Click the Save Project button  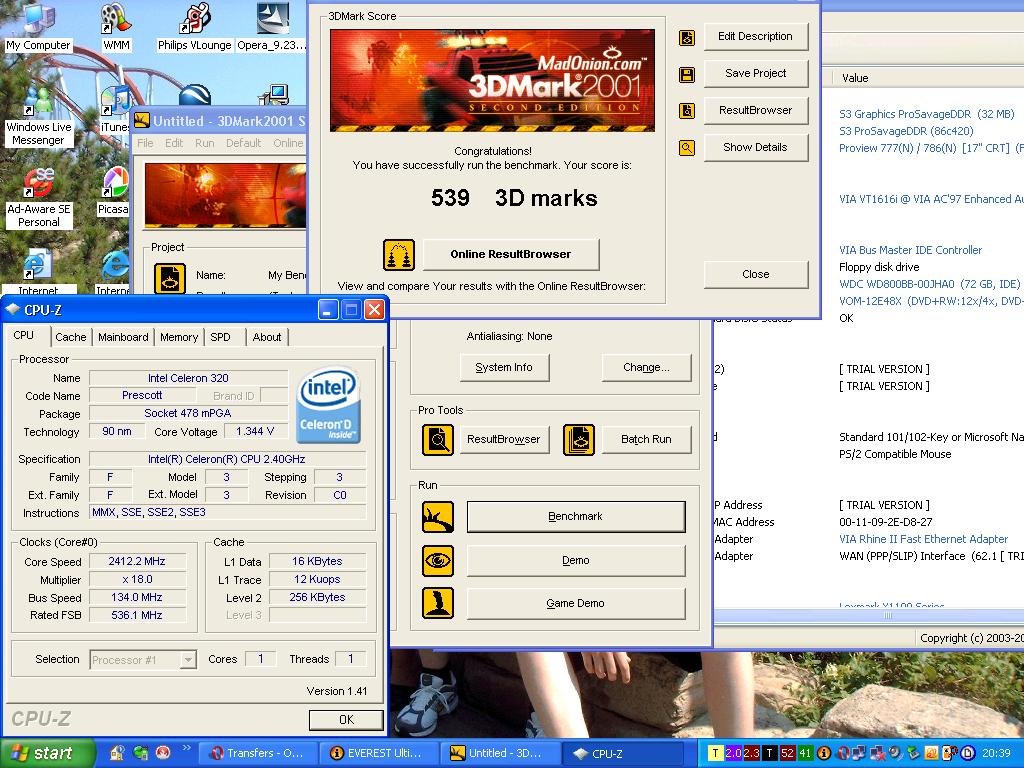point(756,74)
